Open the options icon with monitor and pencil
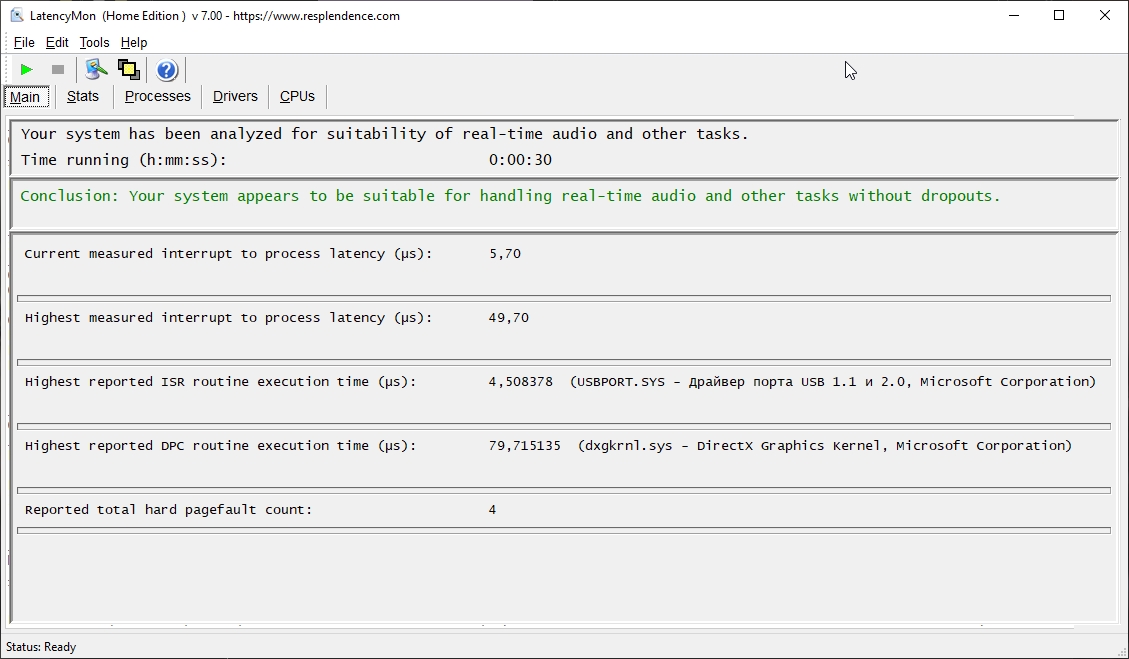The image size is (1129, 659). 96,69
